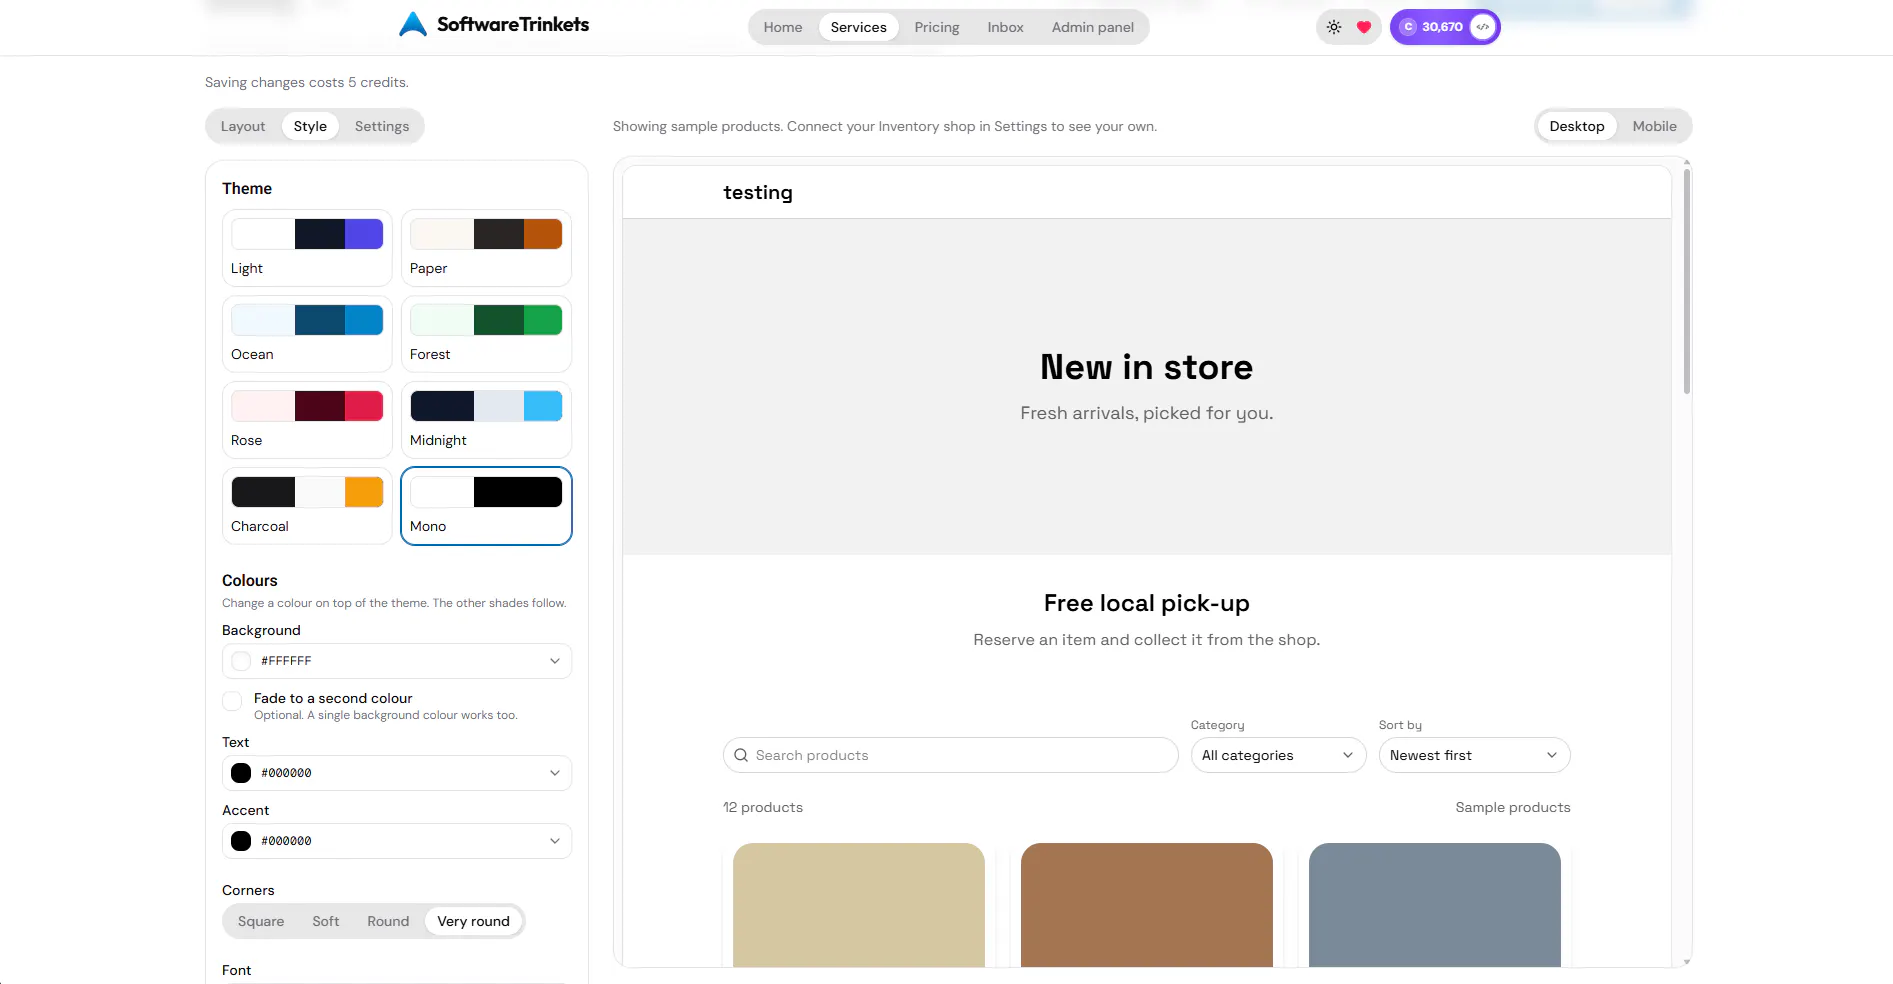Open the credits balance 30,670 pill
The height and width of the screenshot is (984, 1893).
coord(1445,27)
